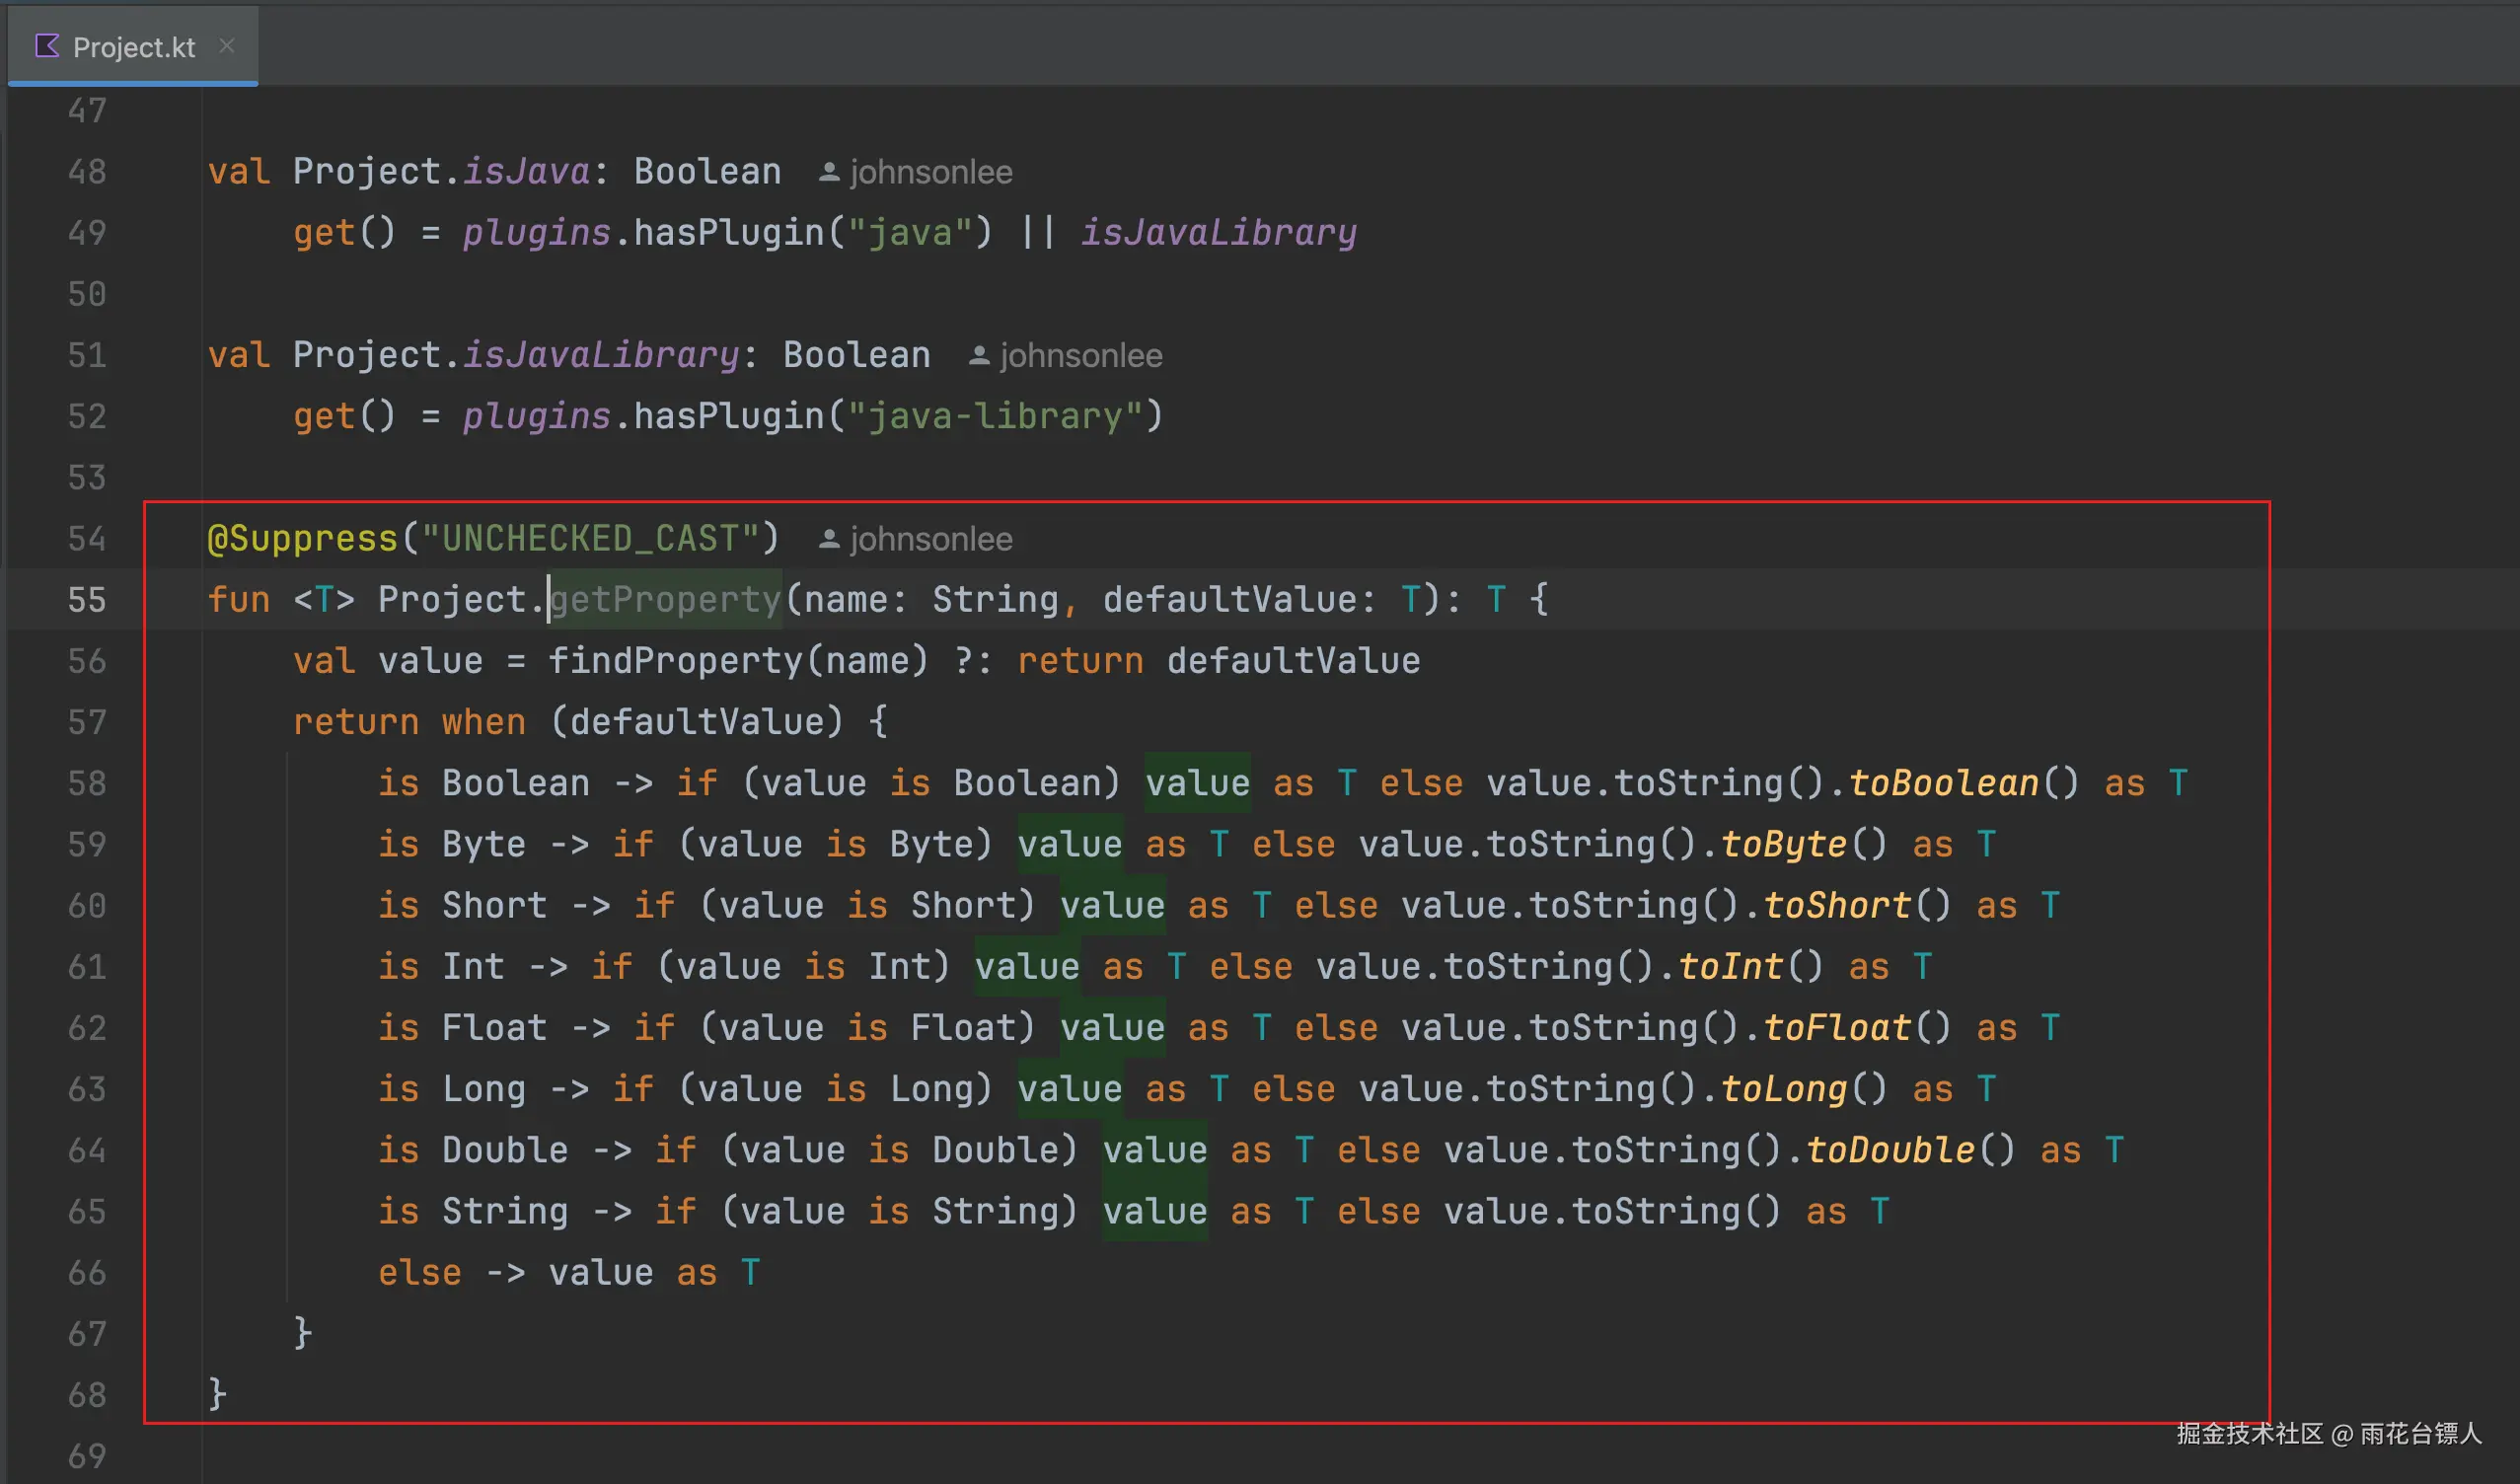Open johnsonlee author hint on line 48
This screenshot has height=1484, width=2520.
[x=930, y=173]
